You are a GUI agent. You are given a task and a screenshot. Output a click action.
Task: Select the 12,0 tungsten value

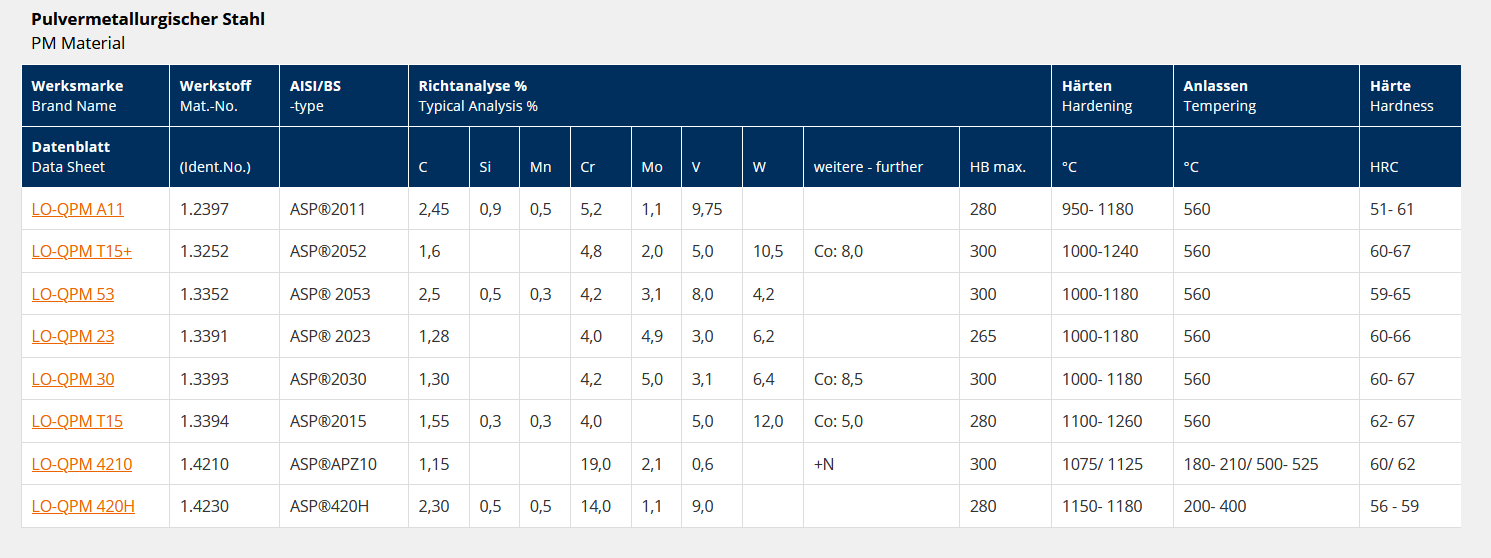(x=768, y=421)
